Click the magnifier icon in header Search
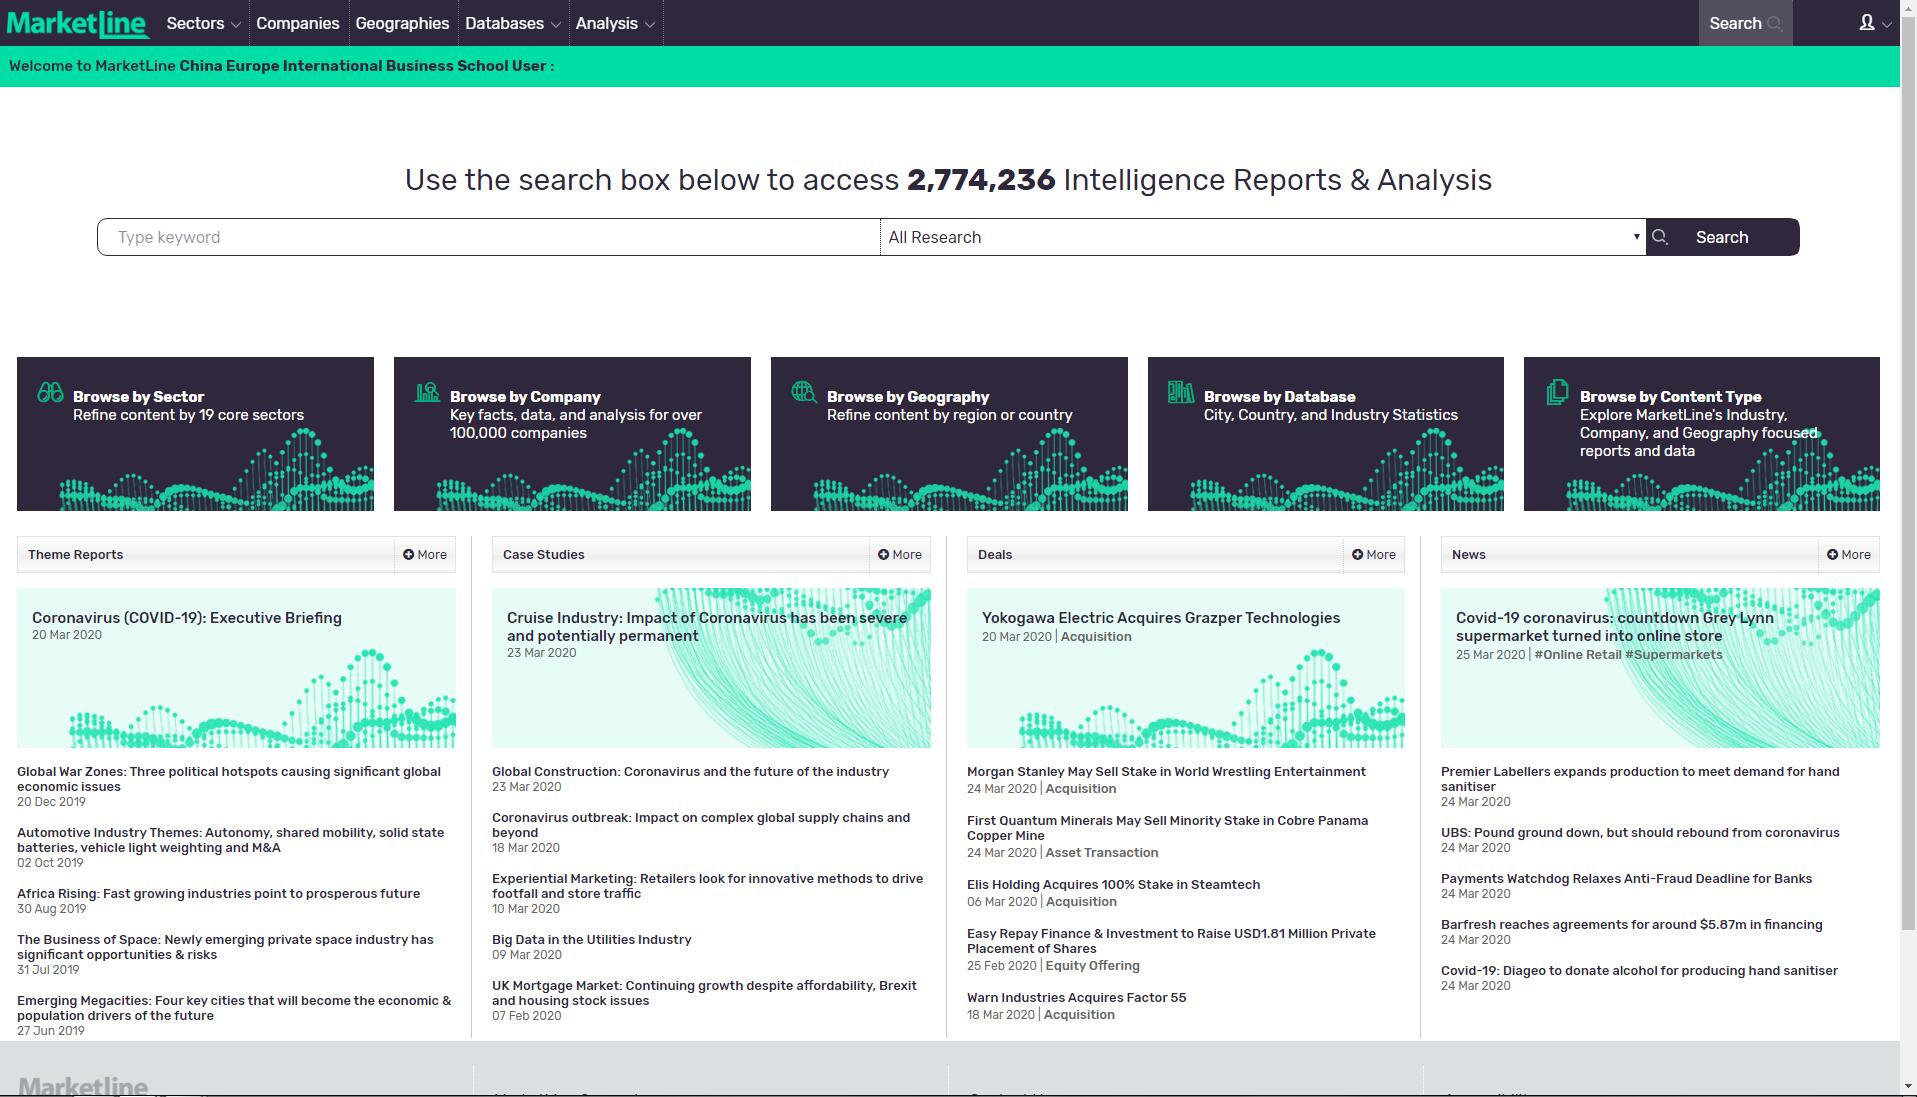This screenshot has height=1097, width=1917. tap(1774, 24)
